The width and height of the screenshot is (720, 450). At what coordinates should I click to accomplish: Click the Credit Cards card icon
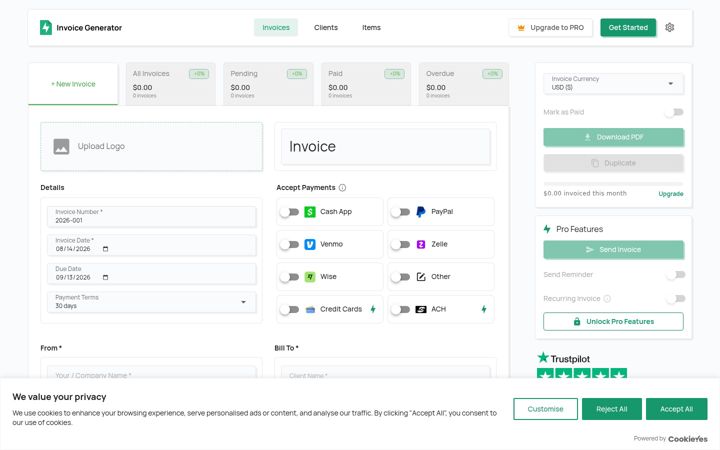pos(310,309)
